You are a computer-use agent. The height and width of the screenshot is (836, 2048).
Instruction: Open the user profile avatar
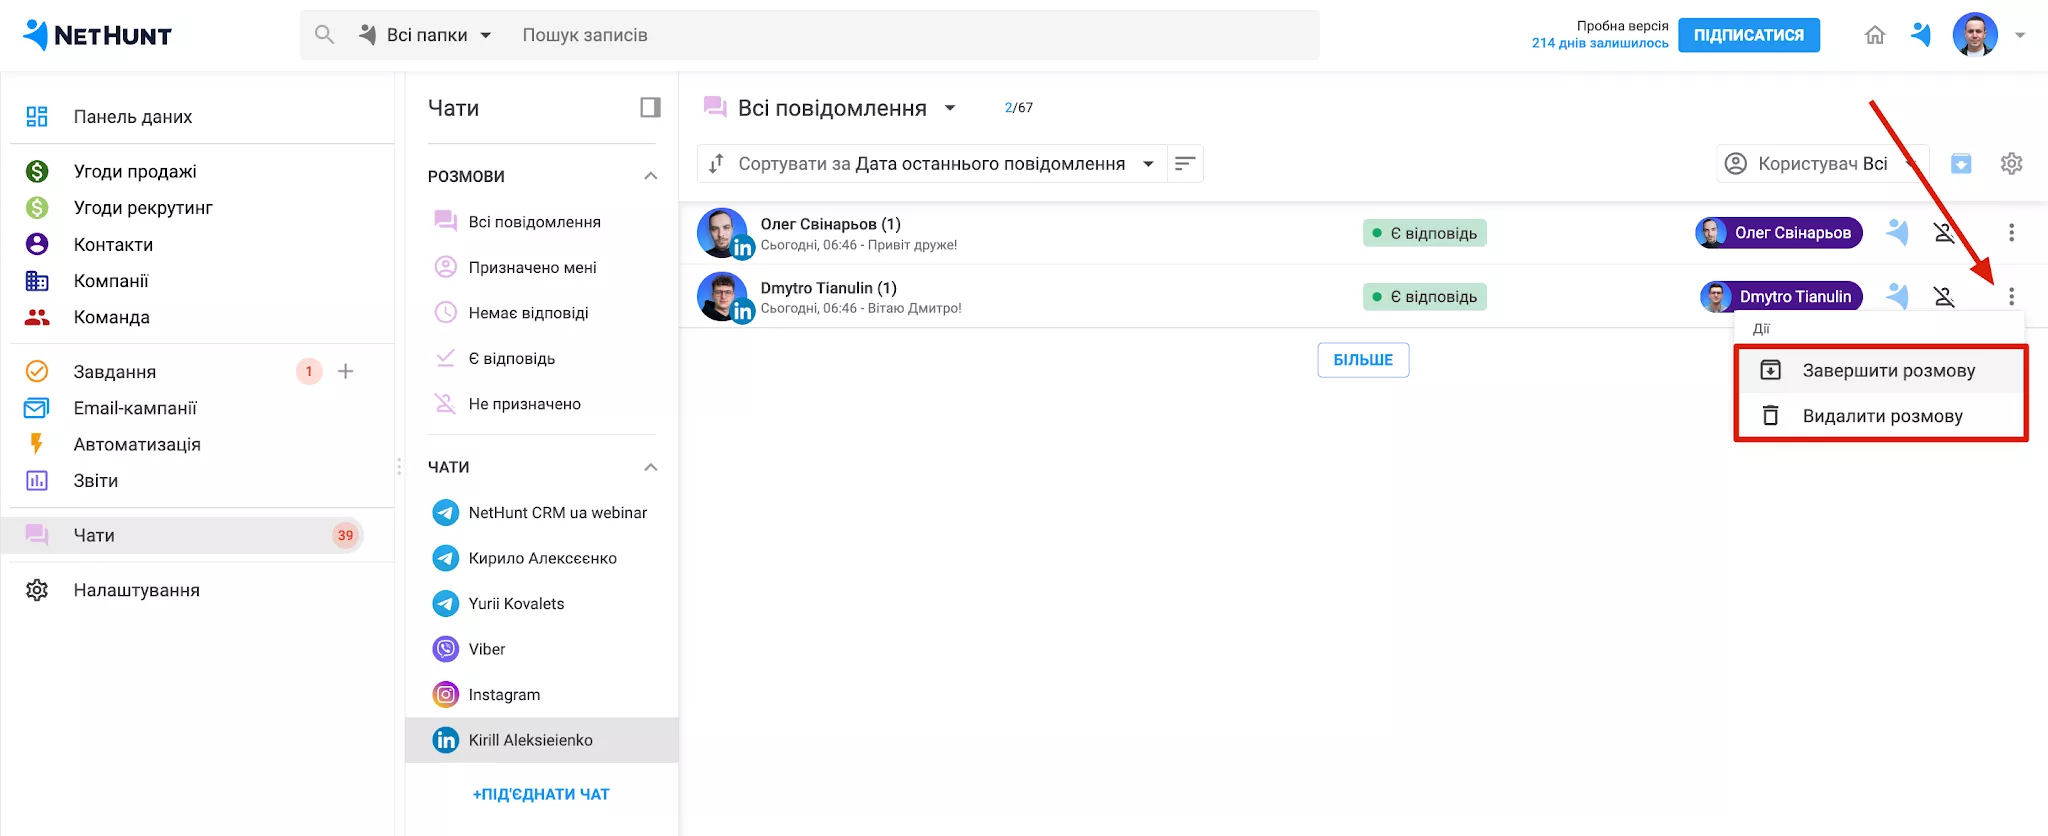1975,35
